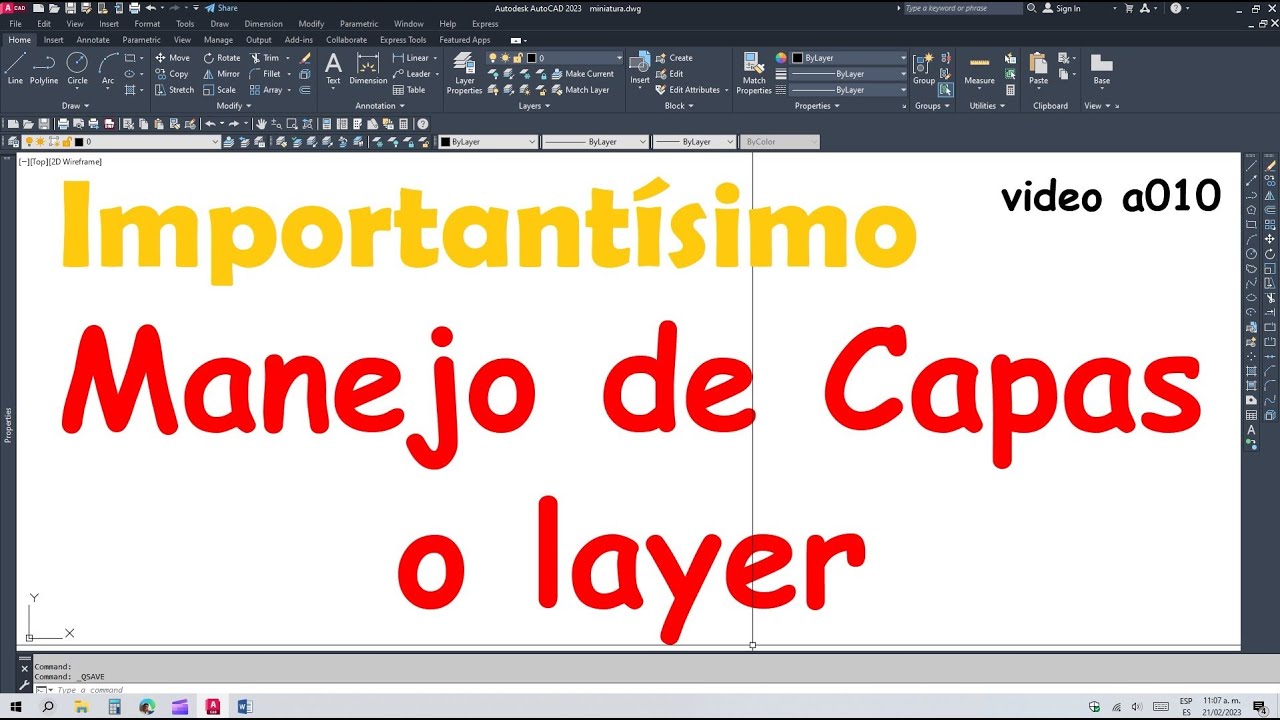Image resolution: width=1280 pixels, height=720 pixels.
Task: Click the object color wheel icon in Properties
Action: click(781, 58)
